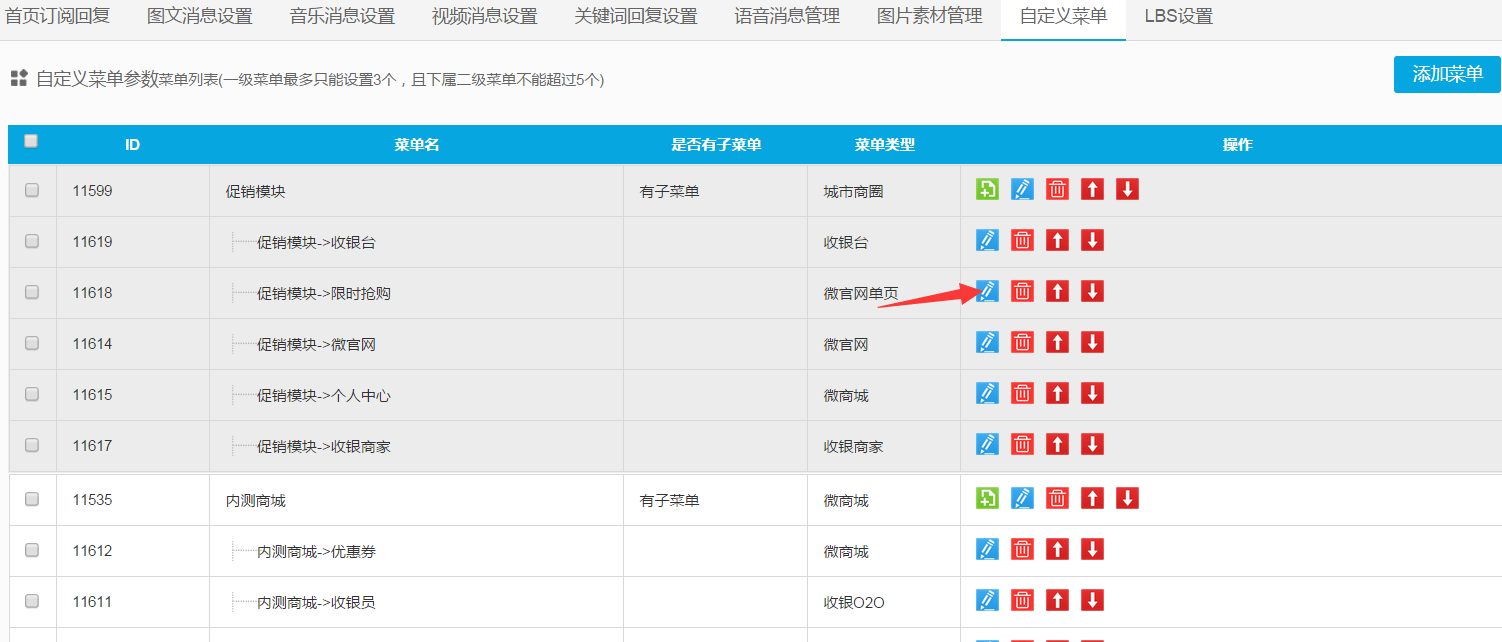Delete submenu row 11619
The width and height of the screenshot is (1502, 642).
point(1022,240)
